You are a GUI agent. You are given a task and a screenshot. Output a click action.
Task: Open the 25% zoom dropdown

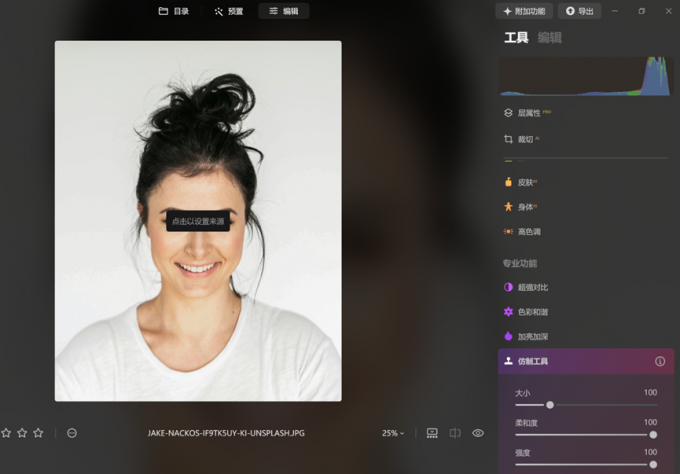coord(393,433)
